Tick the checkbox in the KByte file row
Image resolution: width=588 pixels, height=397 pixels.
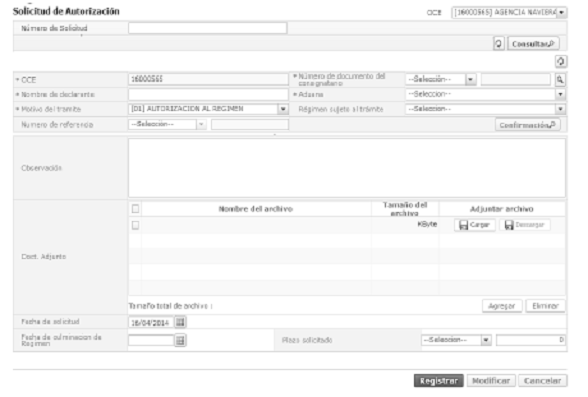(135, 225)
